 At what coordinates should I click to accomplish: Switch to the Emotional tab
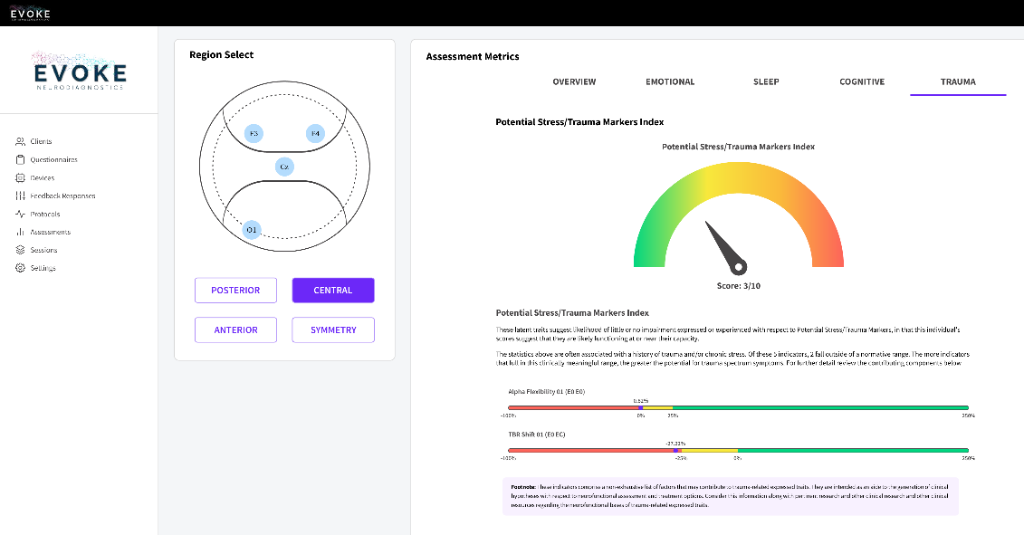click(x=670, y=82)
